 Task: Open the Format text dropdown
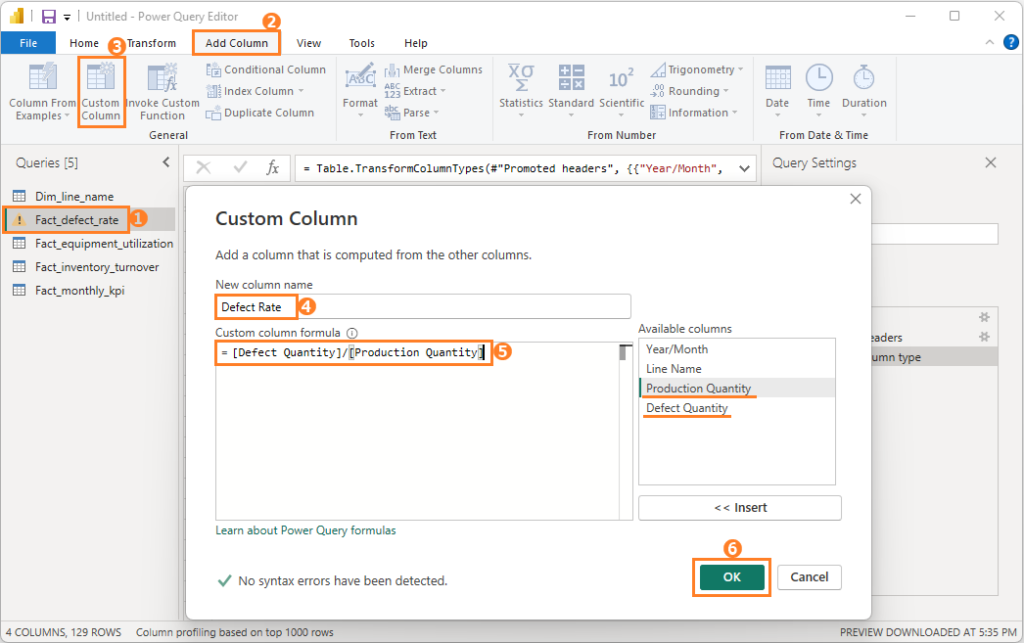point(360,91)
